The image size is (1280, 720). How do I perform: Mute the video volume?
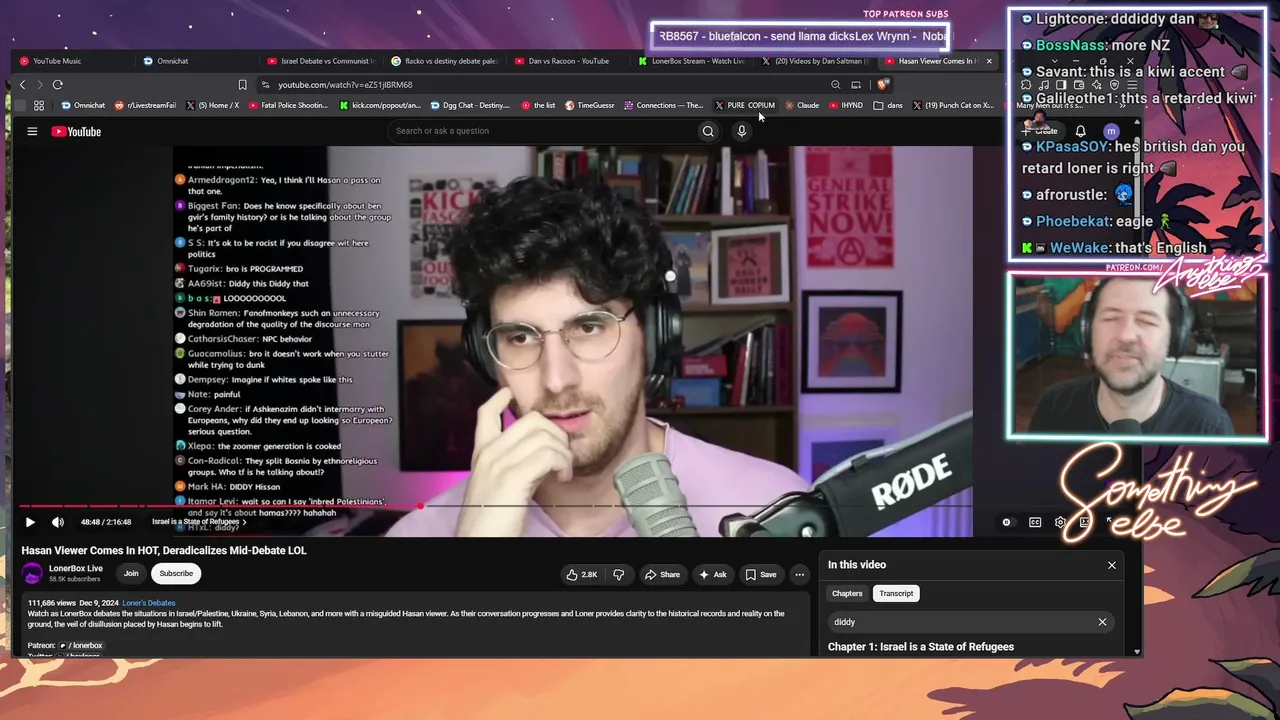pos(58,522)
